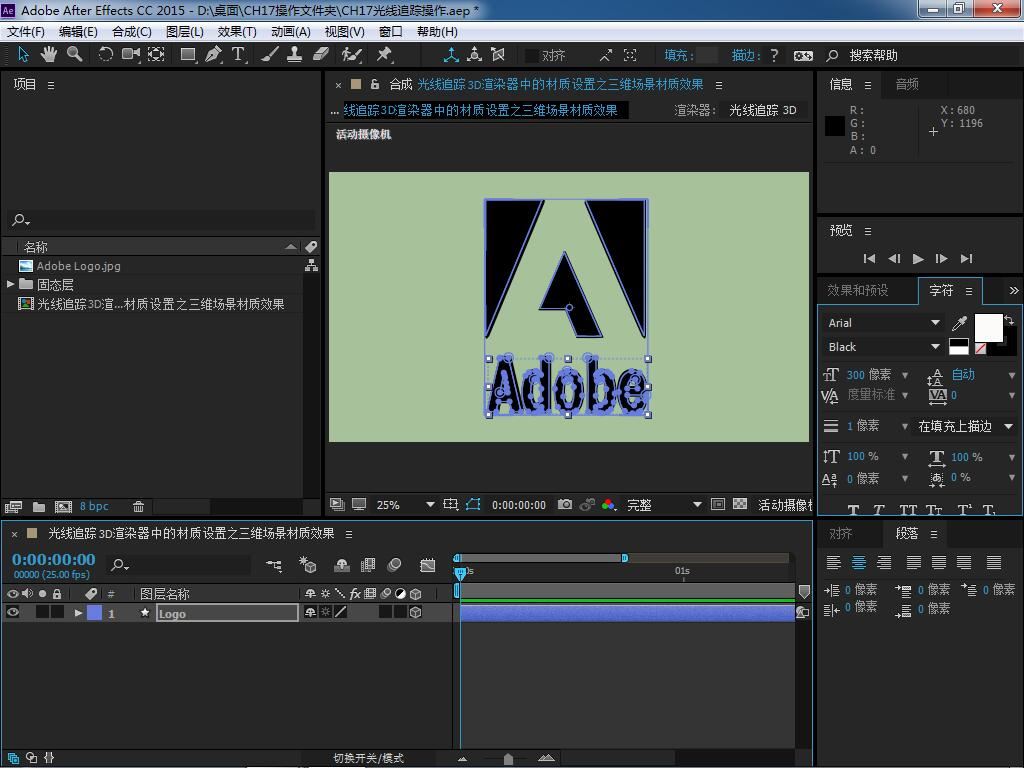Image resolution: width=1024 pixels, height=768 pixels.
Task: Click the white fill color swatch
Action: pyautogui.click(x=988, y=327)
